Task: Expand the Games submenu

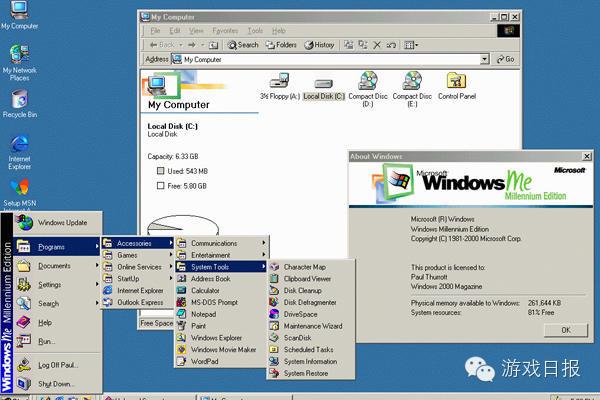Action: click(x=138, y=255)
